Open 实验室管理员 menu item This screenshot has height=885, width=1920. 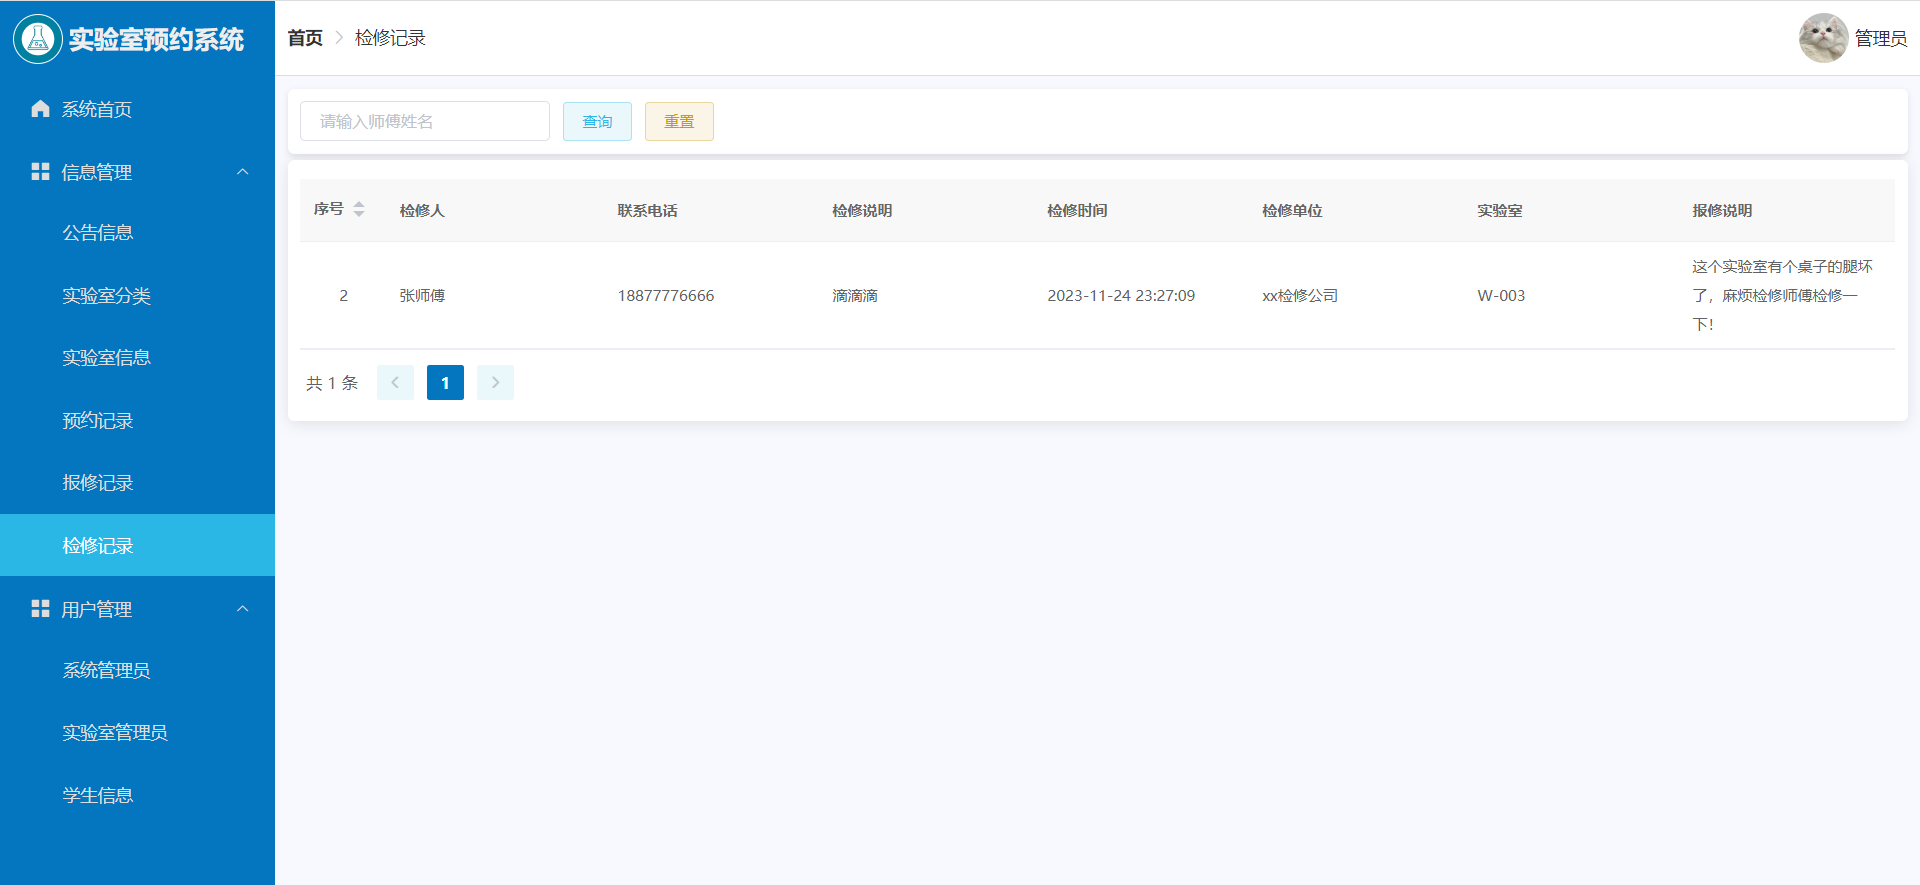[x=137, y=733]
